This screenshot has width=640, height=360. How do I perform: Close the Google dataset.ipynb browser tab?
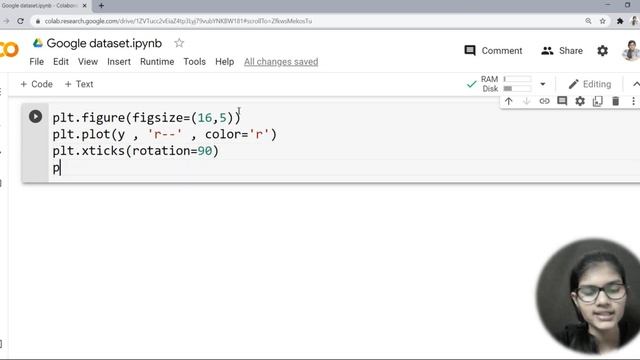pos(85,6)
